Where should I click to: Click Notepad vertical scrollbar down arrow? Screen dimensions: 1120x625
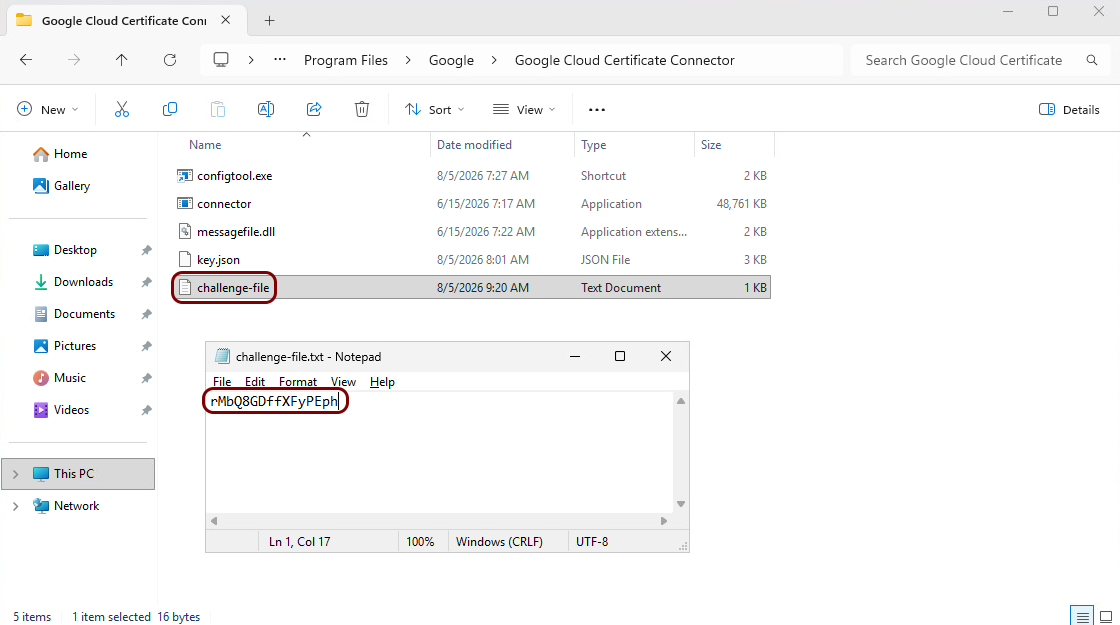click(681, 504)
